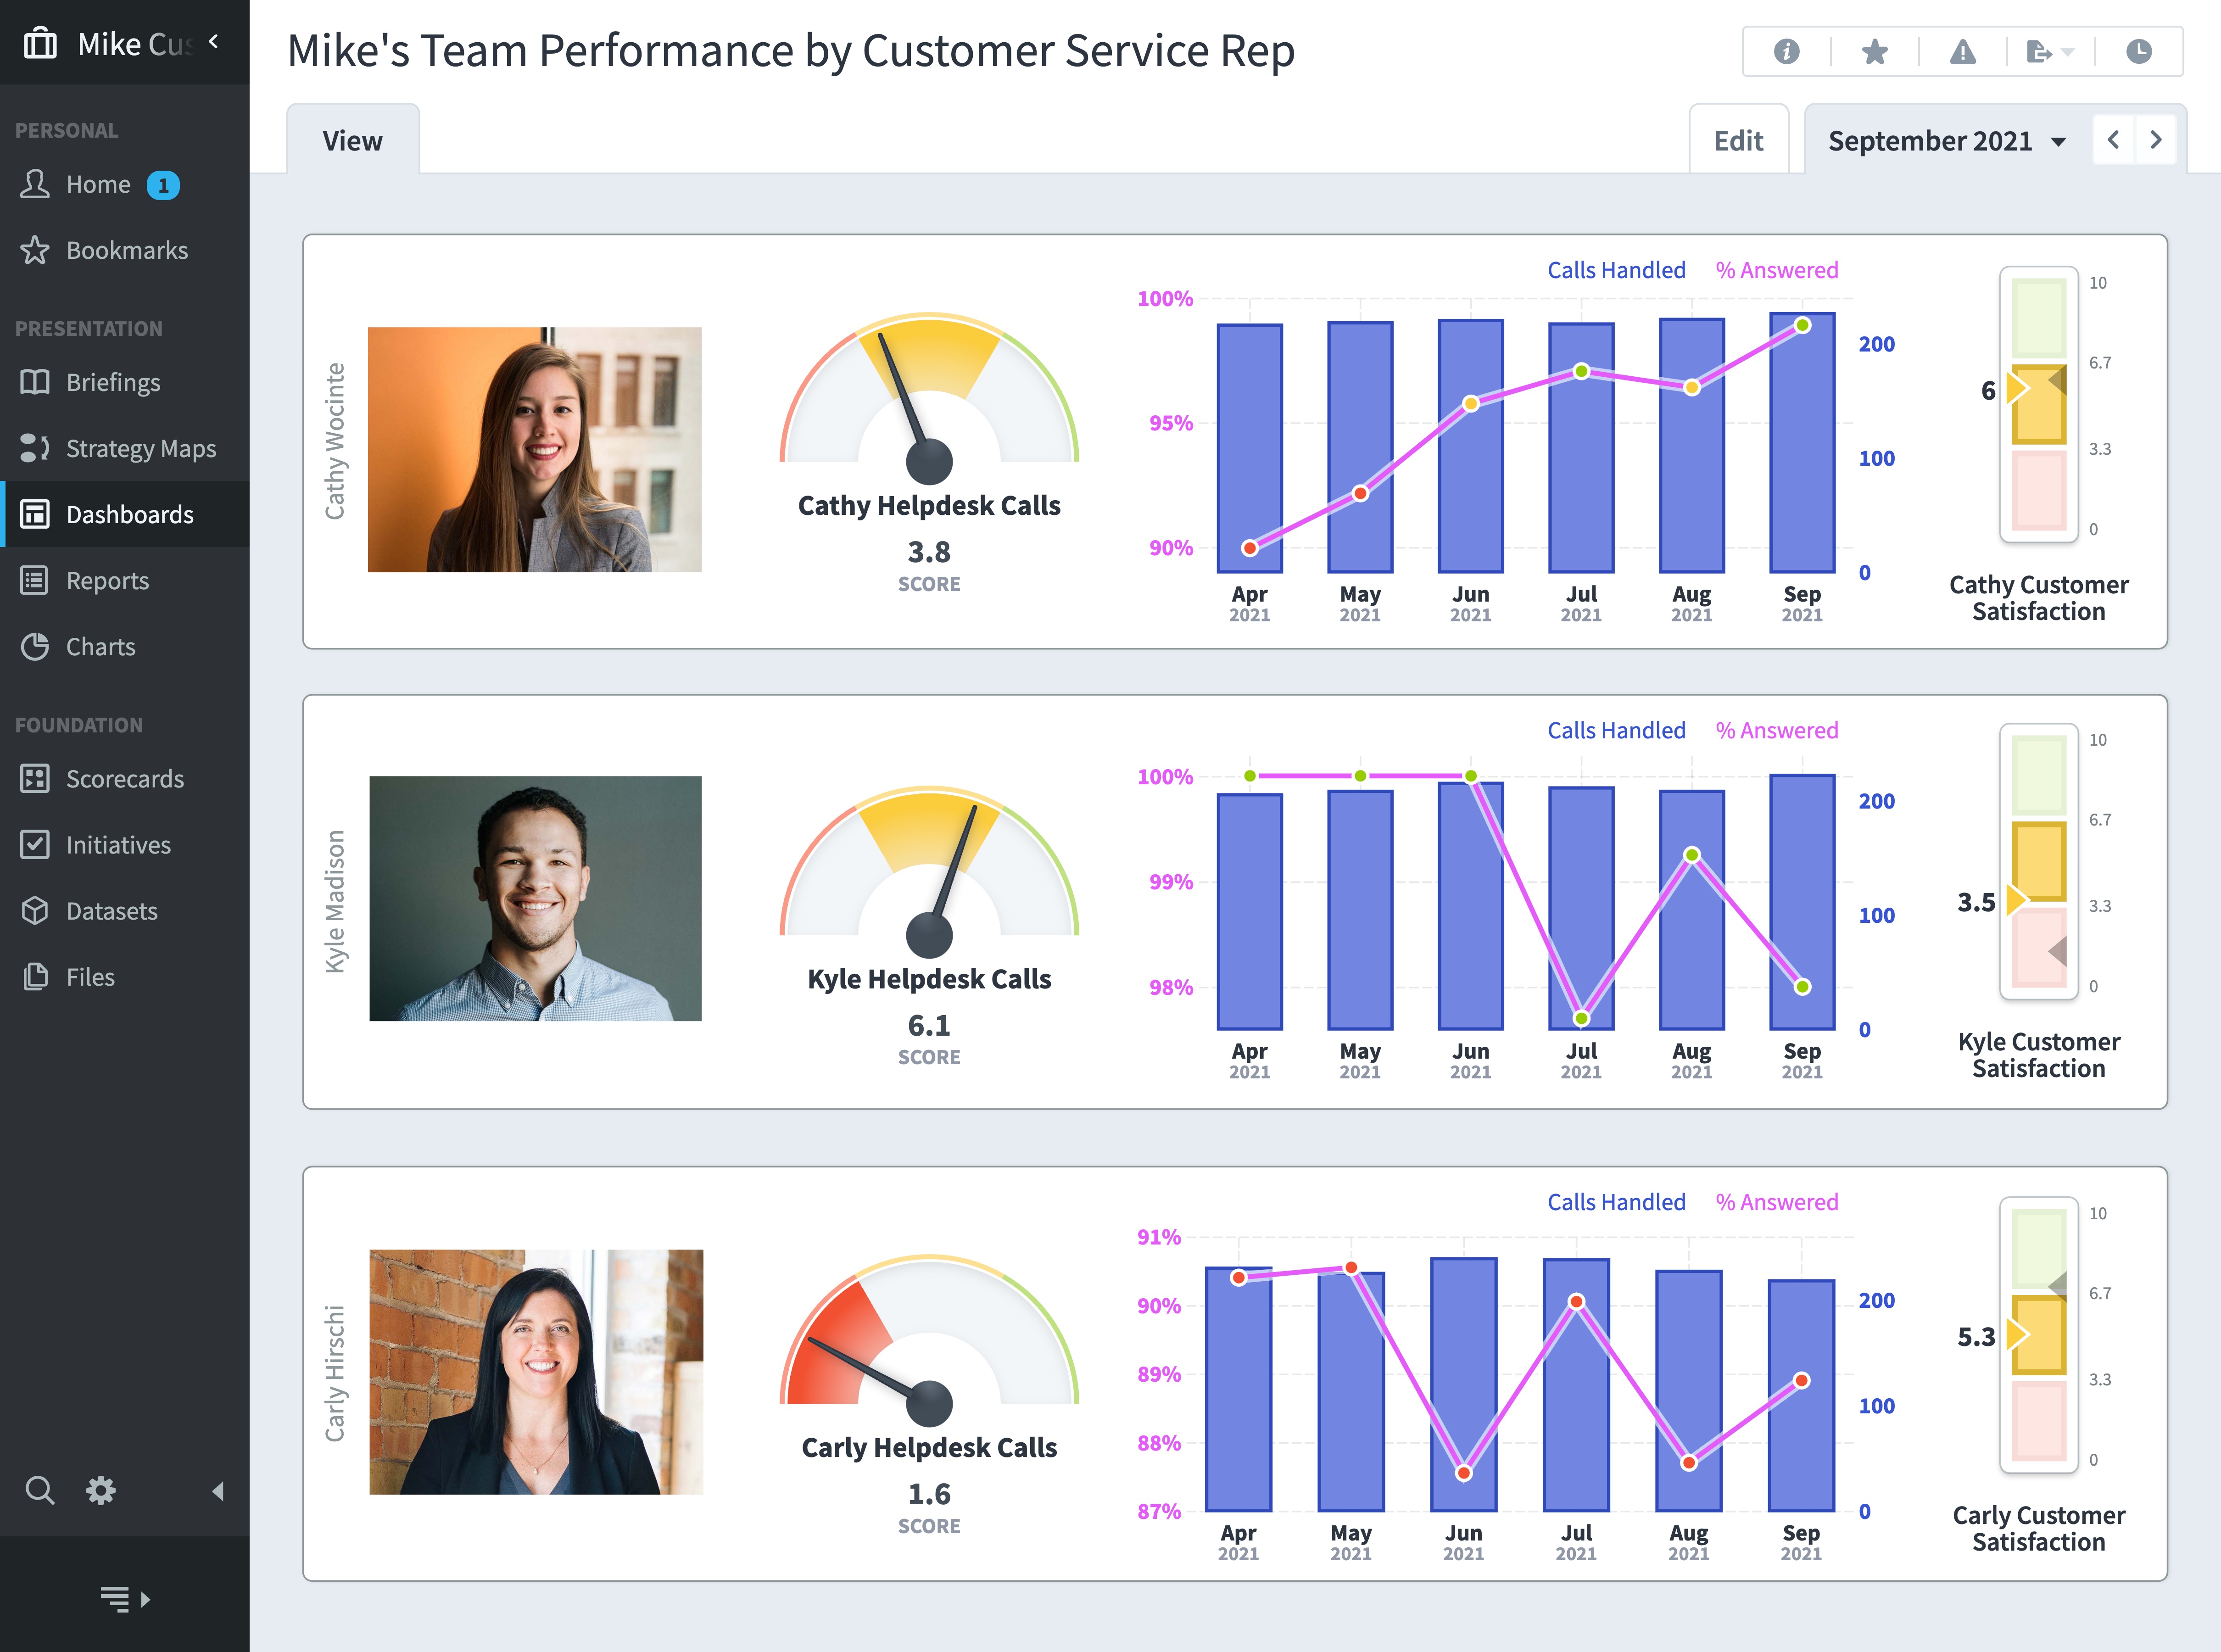This screenshot has width=2221, height=1652.
Task: Go to the next period arrow
Action: pos(2156,140)
